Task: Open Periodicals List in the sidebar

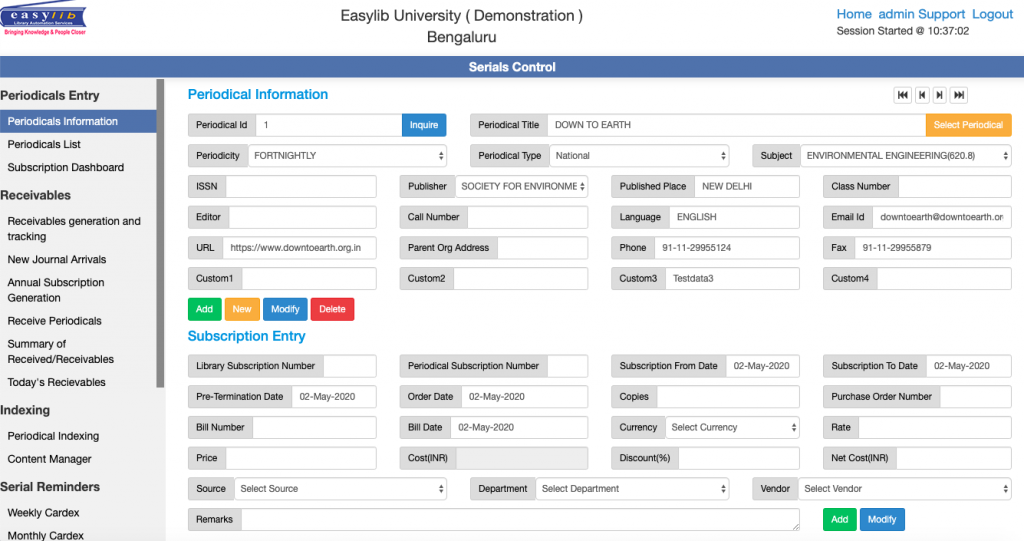Action: point(44,144)
